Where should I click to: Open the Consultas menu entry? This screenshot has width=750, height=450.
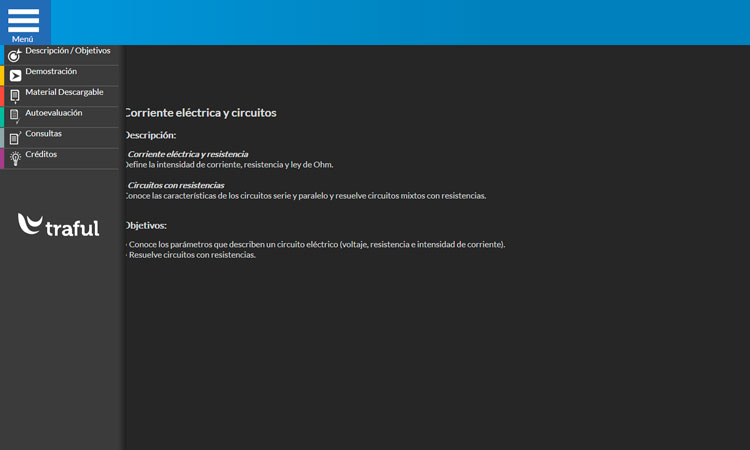point(44,134)
